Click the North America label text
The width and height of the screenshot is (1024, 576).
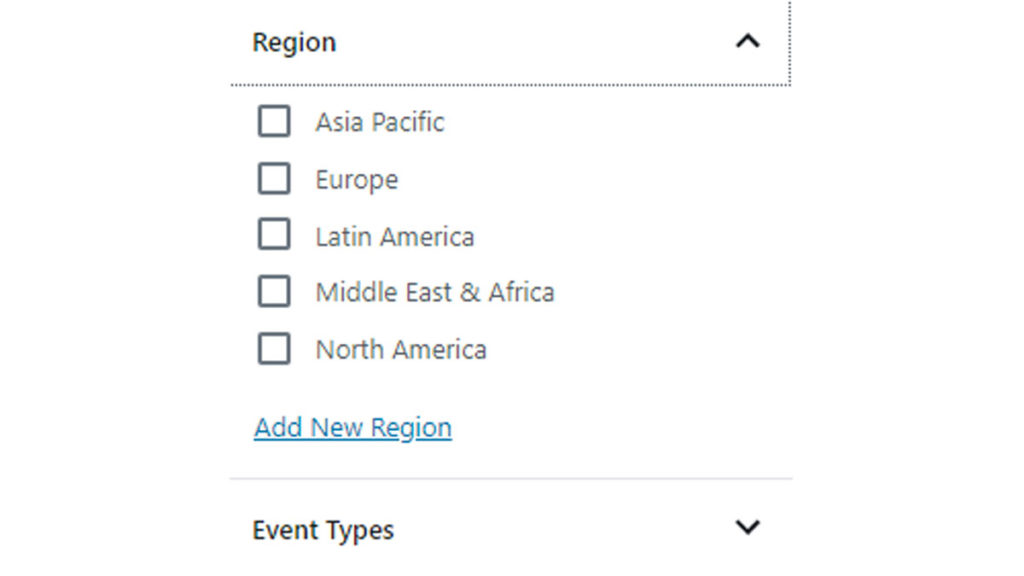point(401,350)
